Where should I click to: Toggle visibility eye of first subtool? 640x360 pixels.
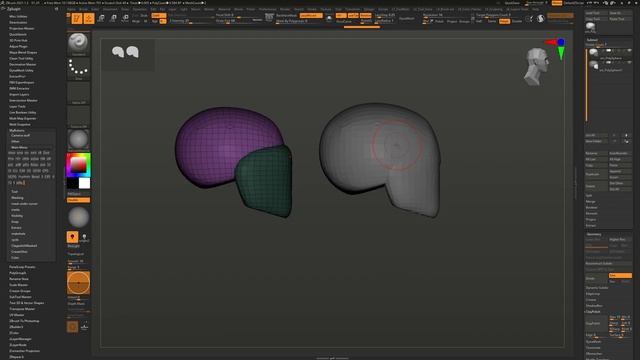pyautogui.click(x=629, y=51)
